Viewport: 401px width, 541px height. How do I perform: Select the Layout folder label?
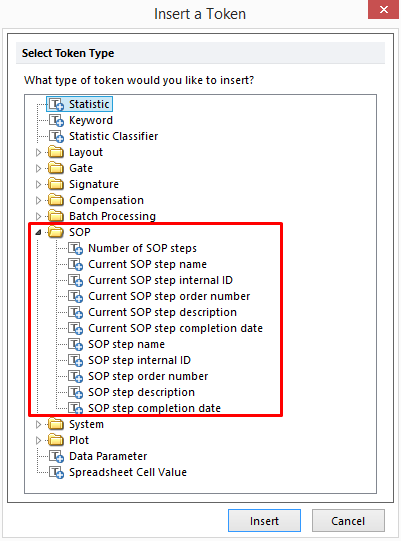click(x=86, y=152)
